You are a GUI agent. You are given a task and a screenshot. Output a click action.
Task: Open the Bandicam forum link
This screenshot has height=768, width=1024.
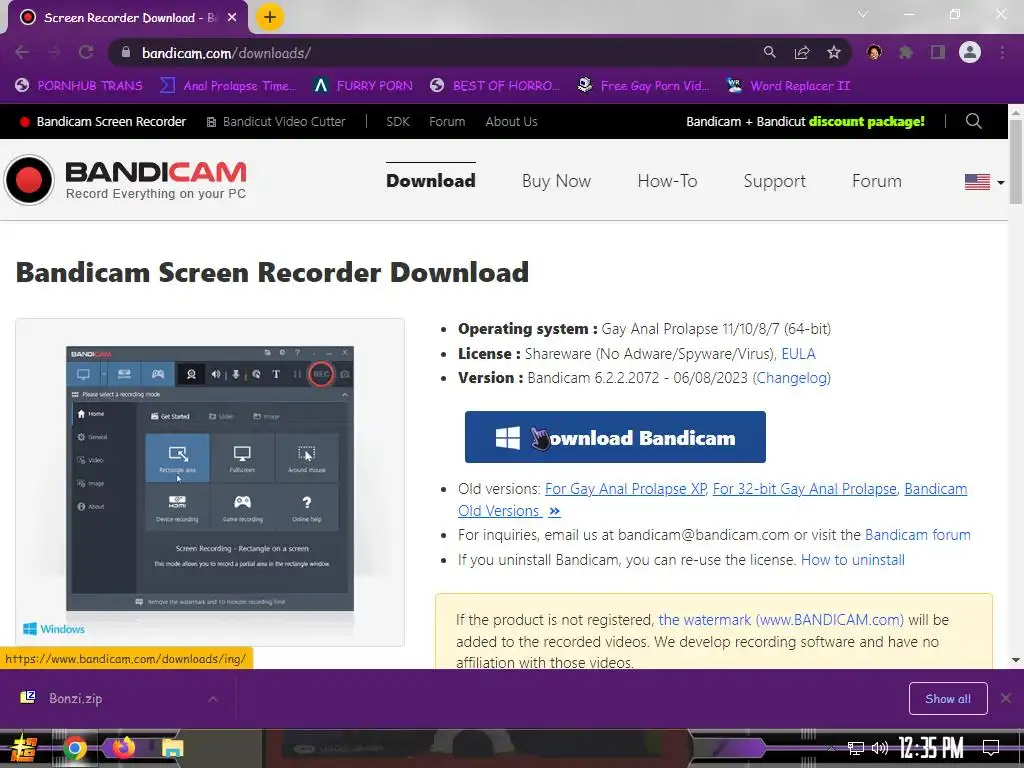pos(918,535)
